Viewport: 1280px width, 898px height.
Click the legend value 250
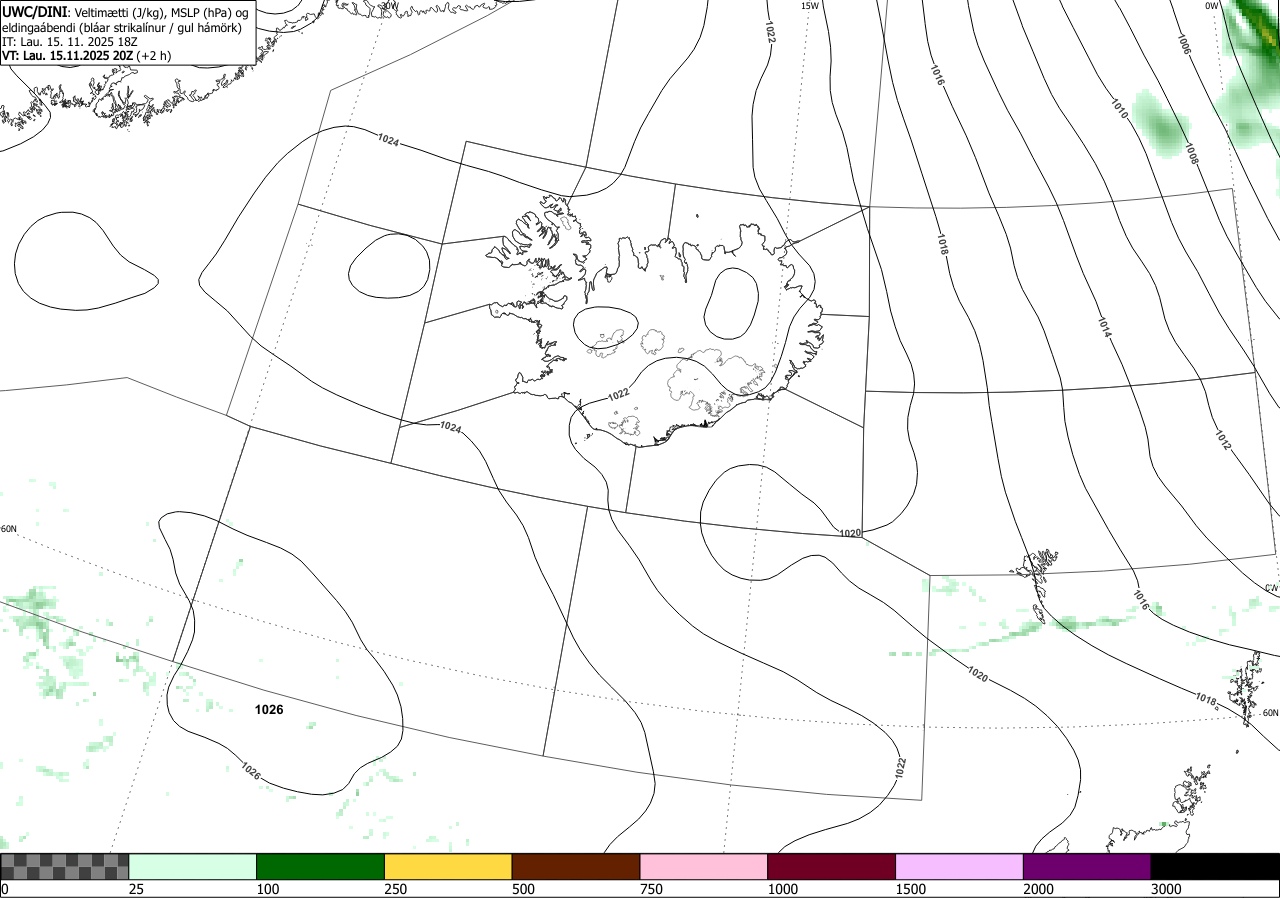click(395, 889)
